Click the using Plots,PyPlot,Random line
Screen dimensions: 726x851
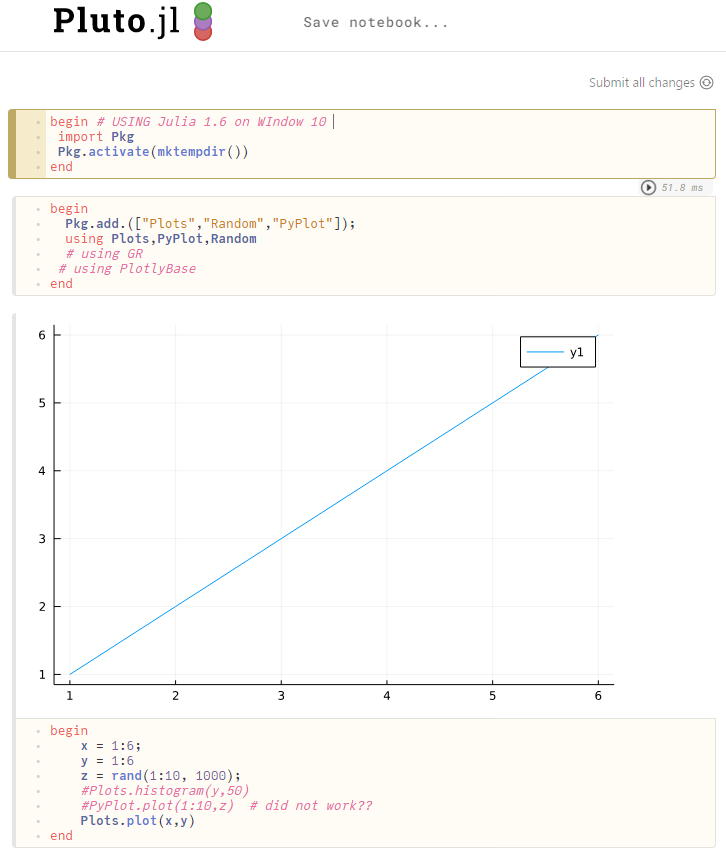(161, 239)
